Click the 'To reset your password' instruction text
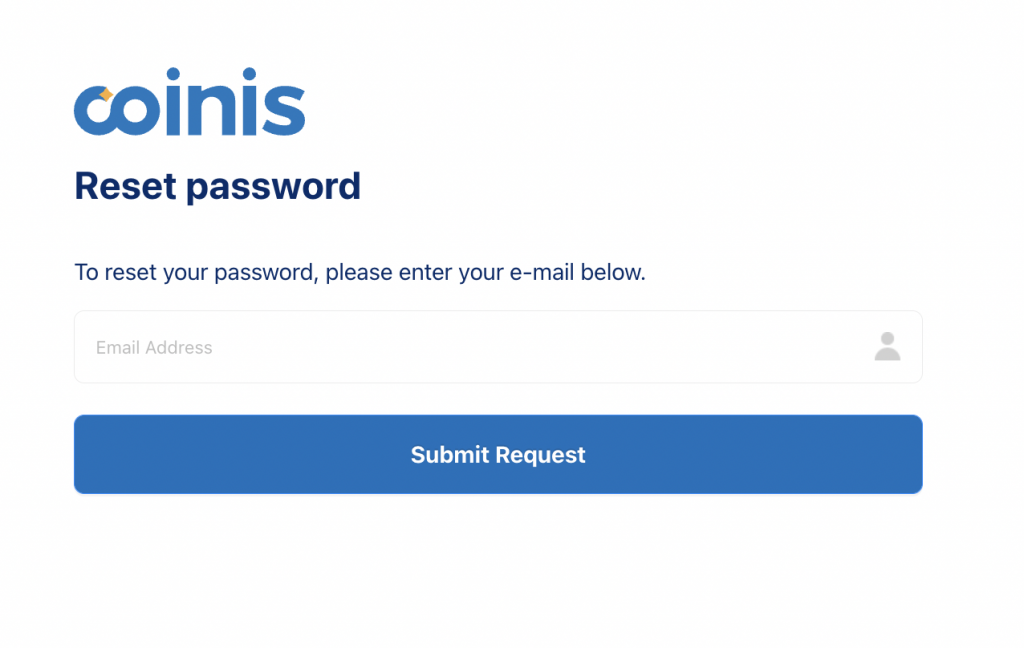 pyautogui.click(x=360, y=272)
